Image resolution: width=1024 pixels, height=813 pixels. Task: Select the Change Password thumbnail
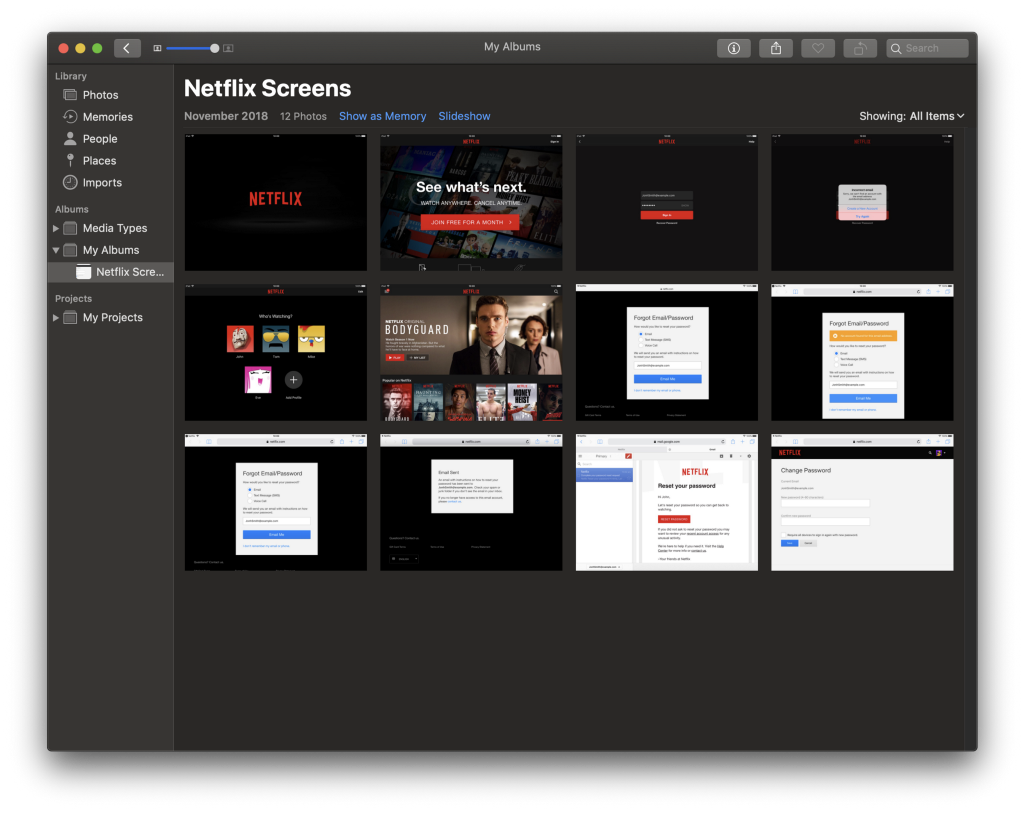[x=862, y=503]
